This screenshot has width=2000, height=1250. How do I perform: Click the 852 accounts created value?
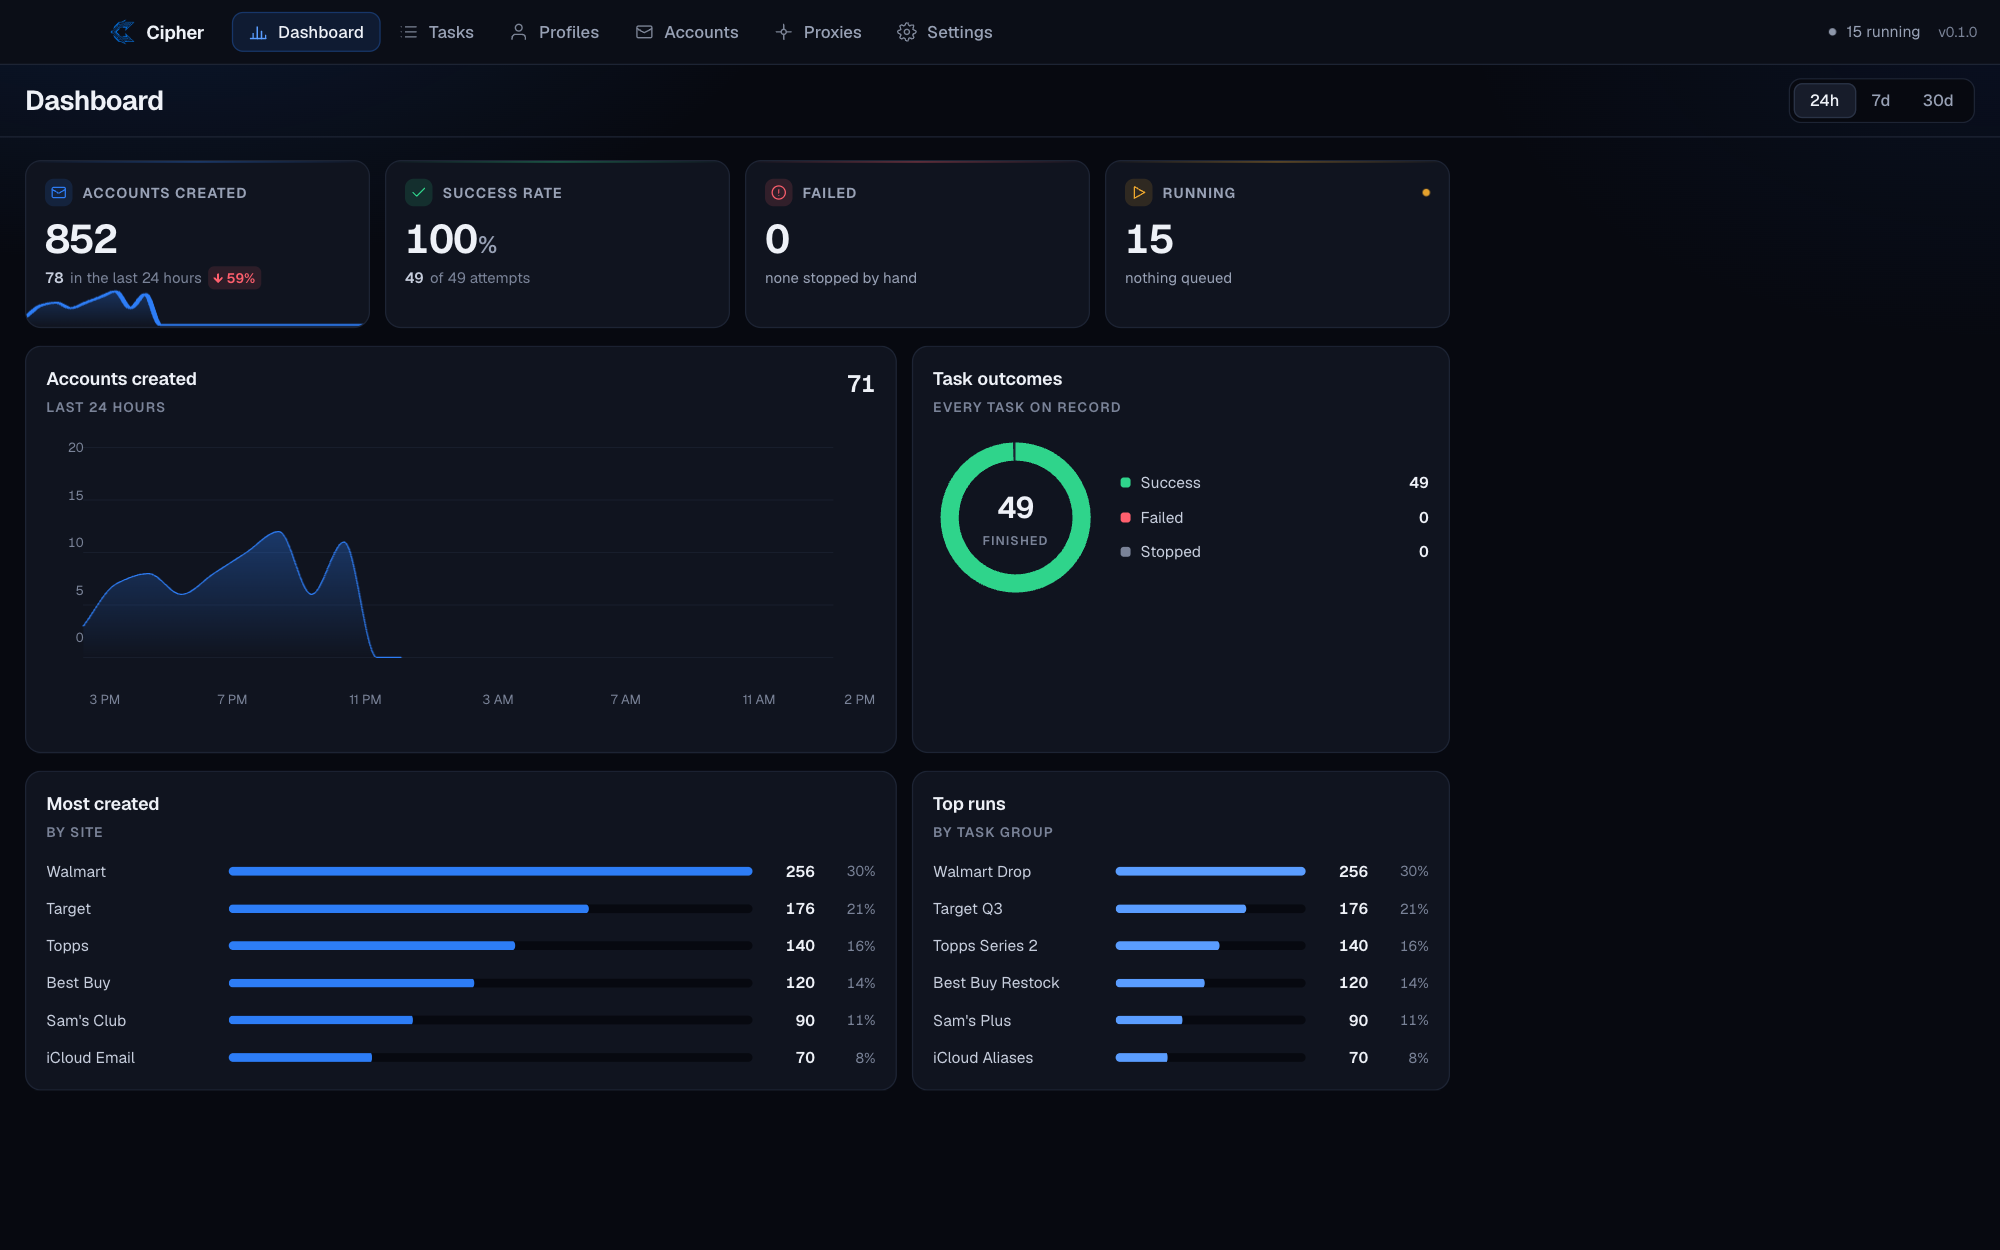click(81, 239)
